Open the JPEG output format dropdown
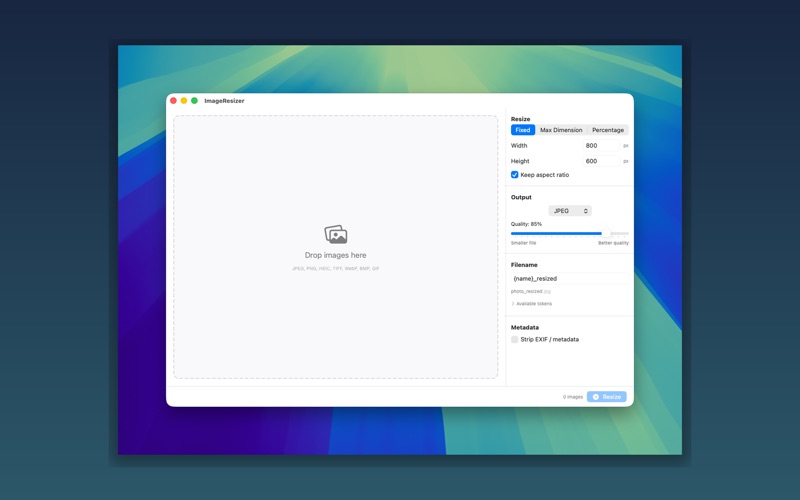Viewport: 800px width, 500px height. pos(570,211)
